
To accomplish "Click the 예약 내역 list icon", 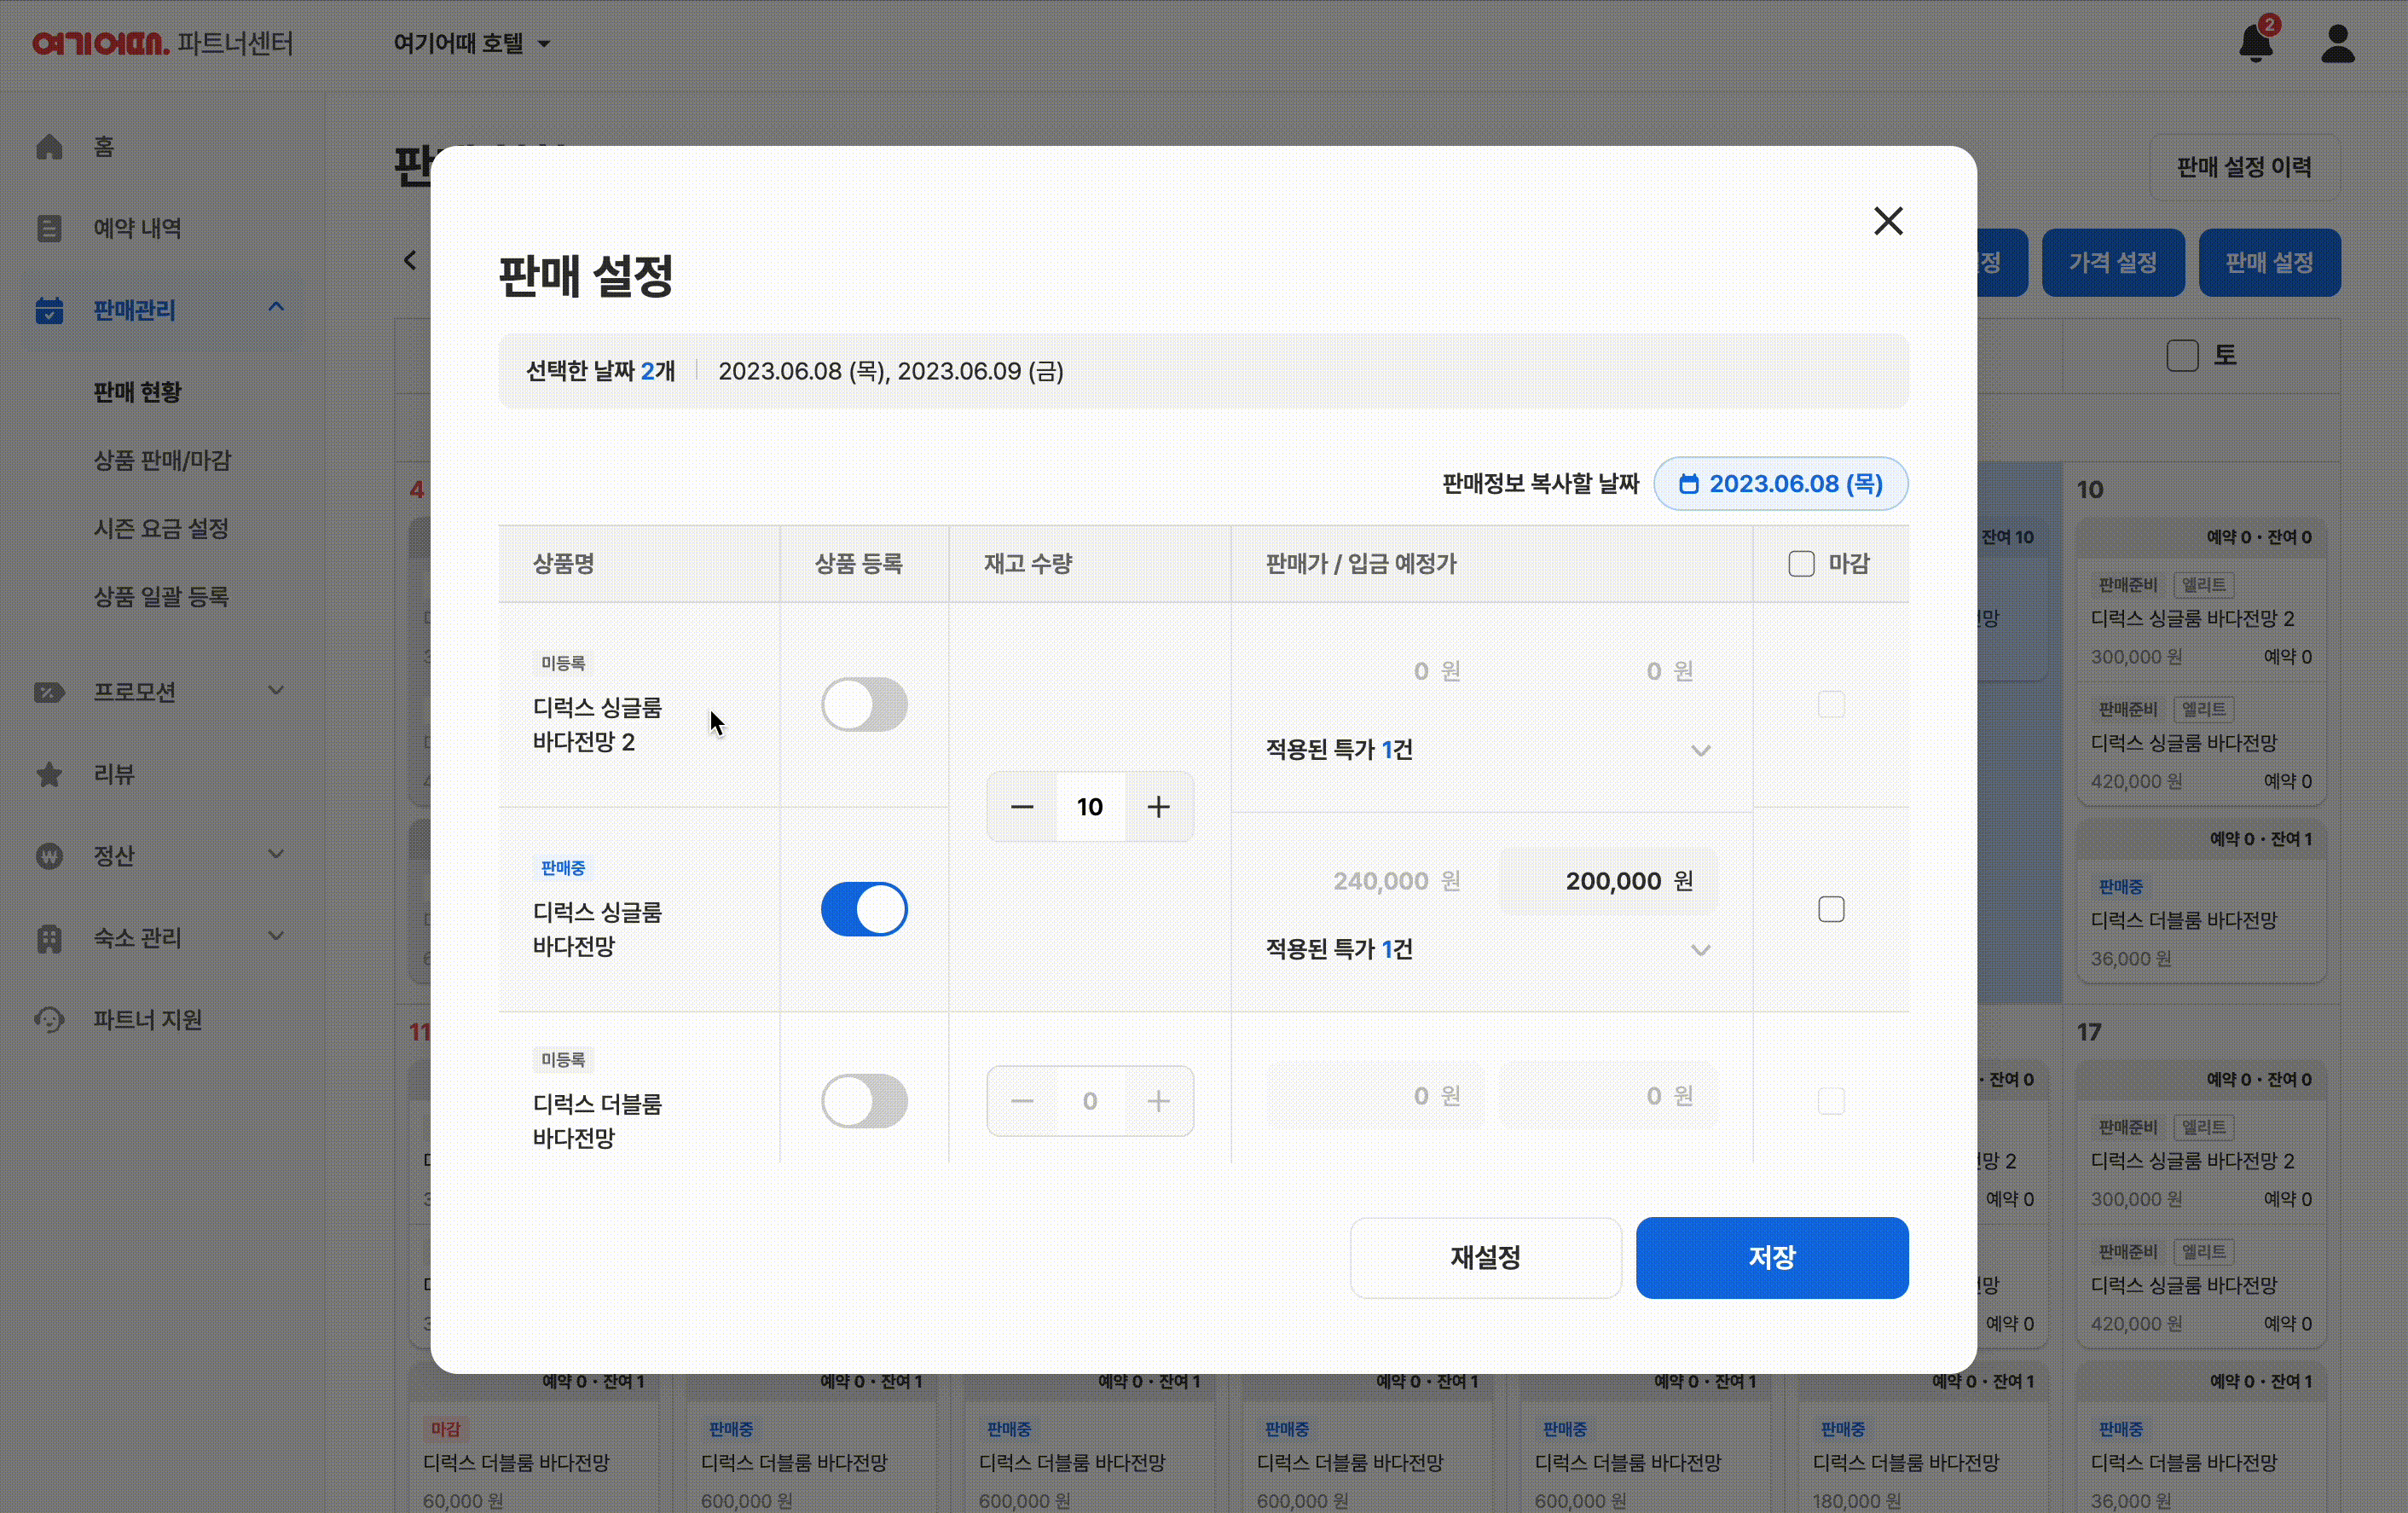I will 49,228.
